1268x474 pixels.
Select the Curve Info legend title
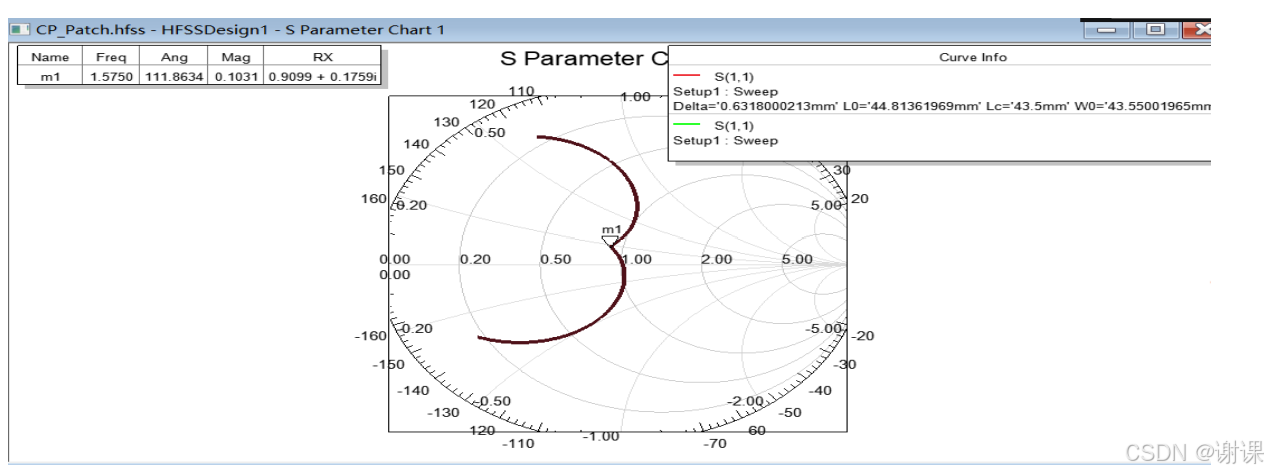tap(972, 57)
